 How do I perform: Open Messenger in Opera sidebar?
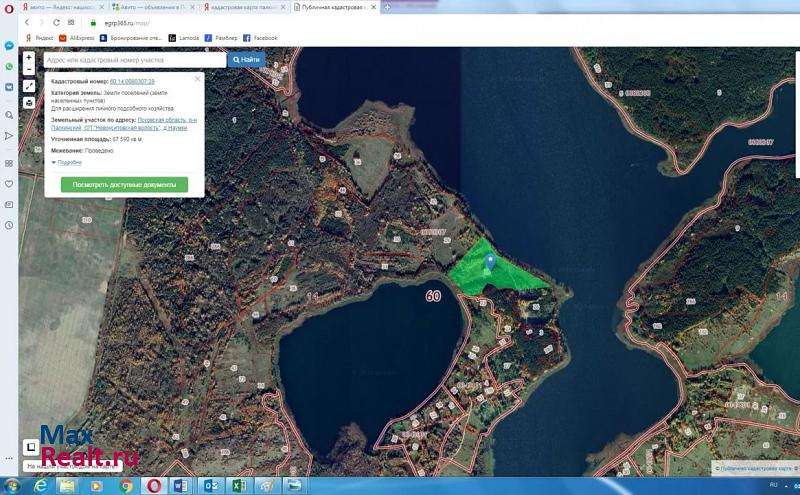pos(8,46)
